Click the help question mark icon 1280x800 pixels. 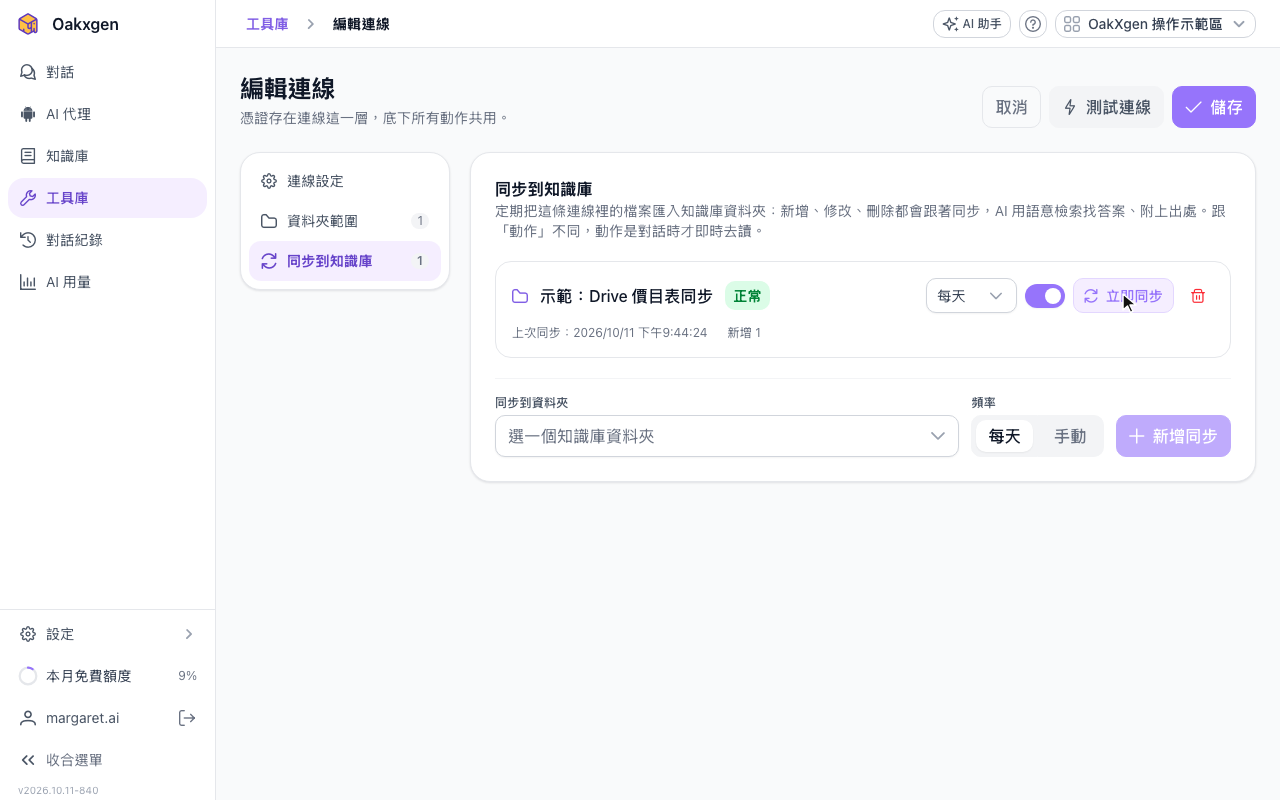pyautogui.click(x=1033, y=24)
